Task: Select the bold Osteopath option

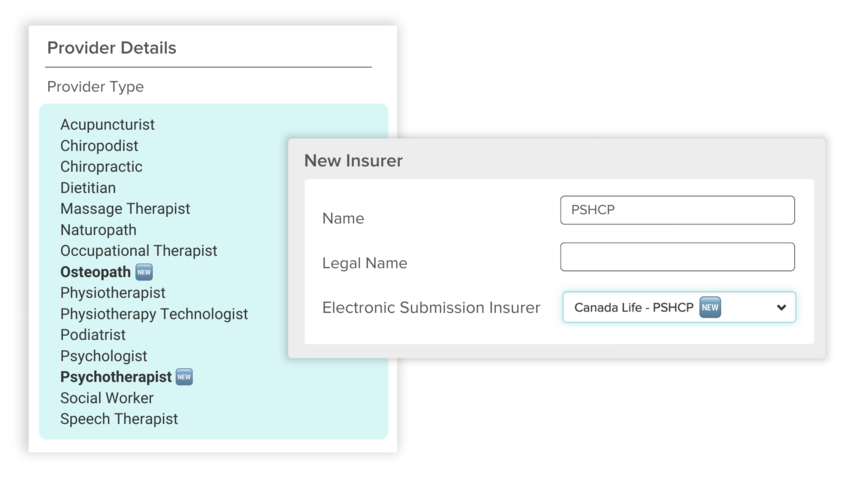Action: pyautogui.click(x=95, y=272)
